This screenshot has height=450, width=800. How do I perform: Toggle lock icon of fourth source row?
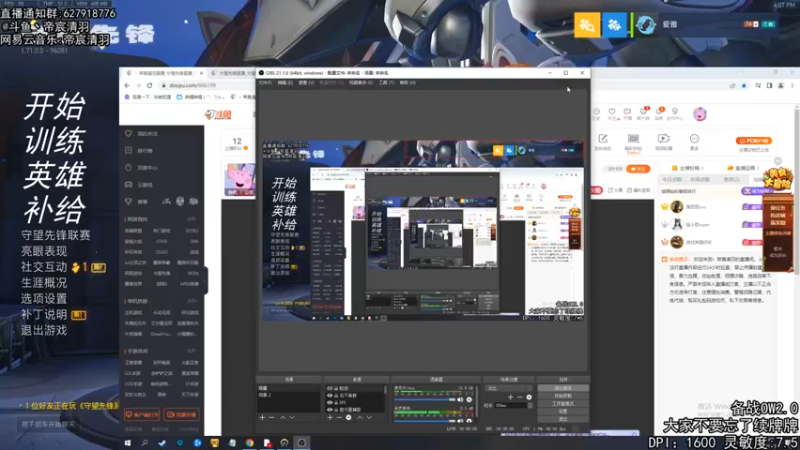(336, 410)
